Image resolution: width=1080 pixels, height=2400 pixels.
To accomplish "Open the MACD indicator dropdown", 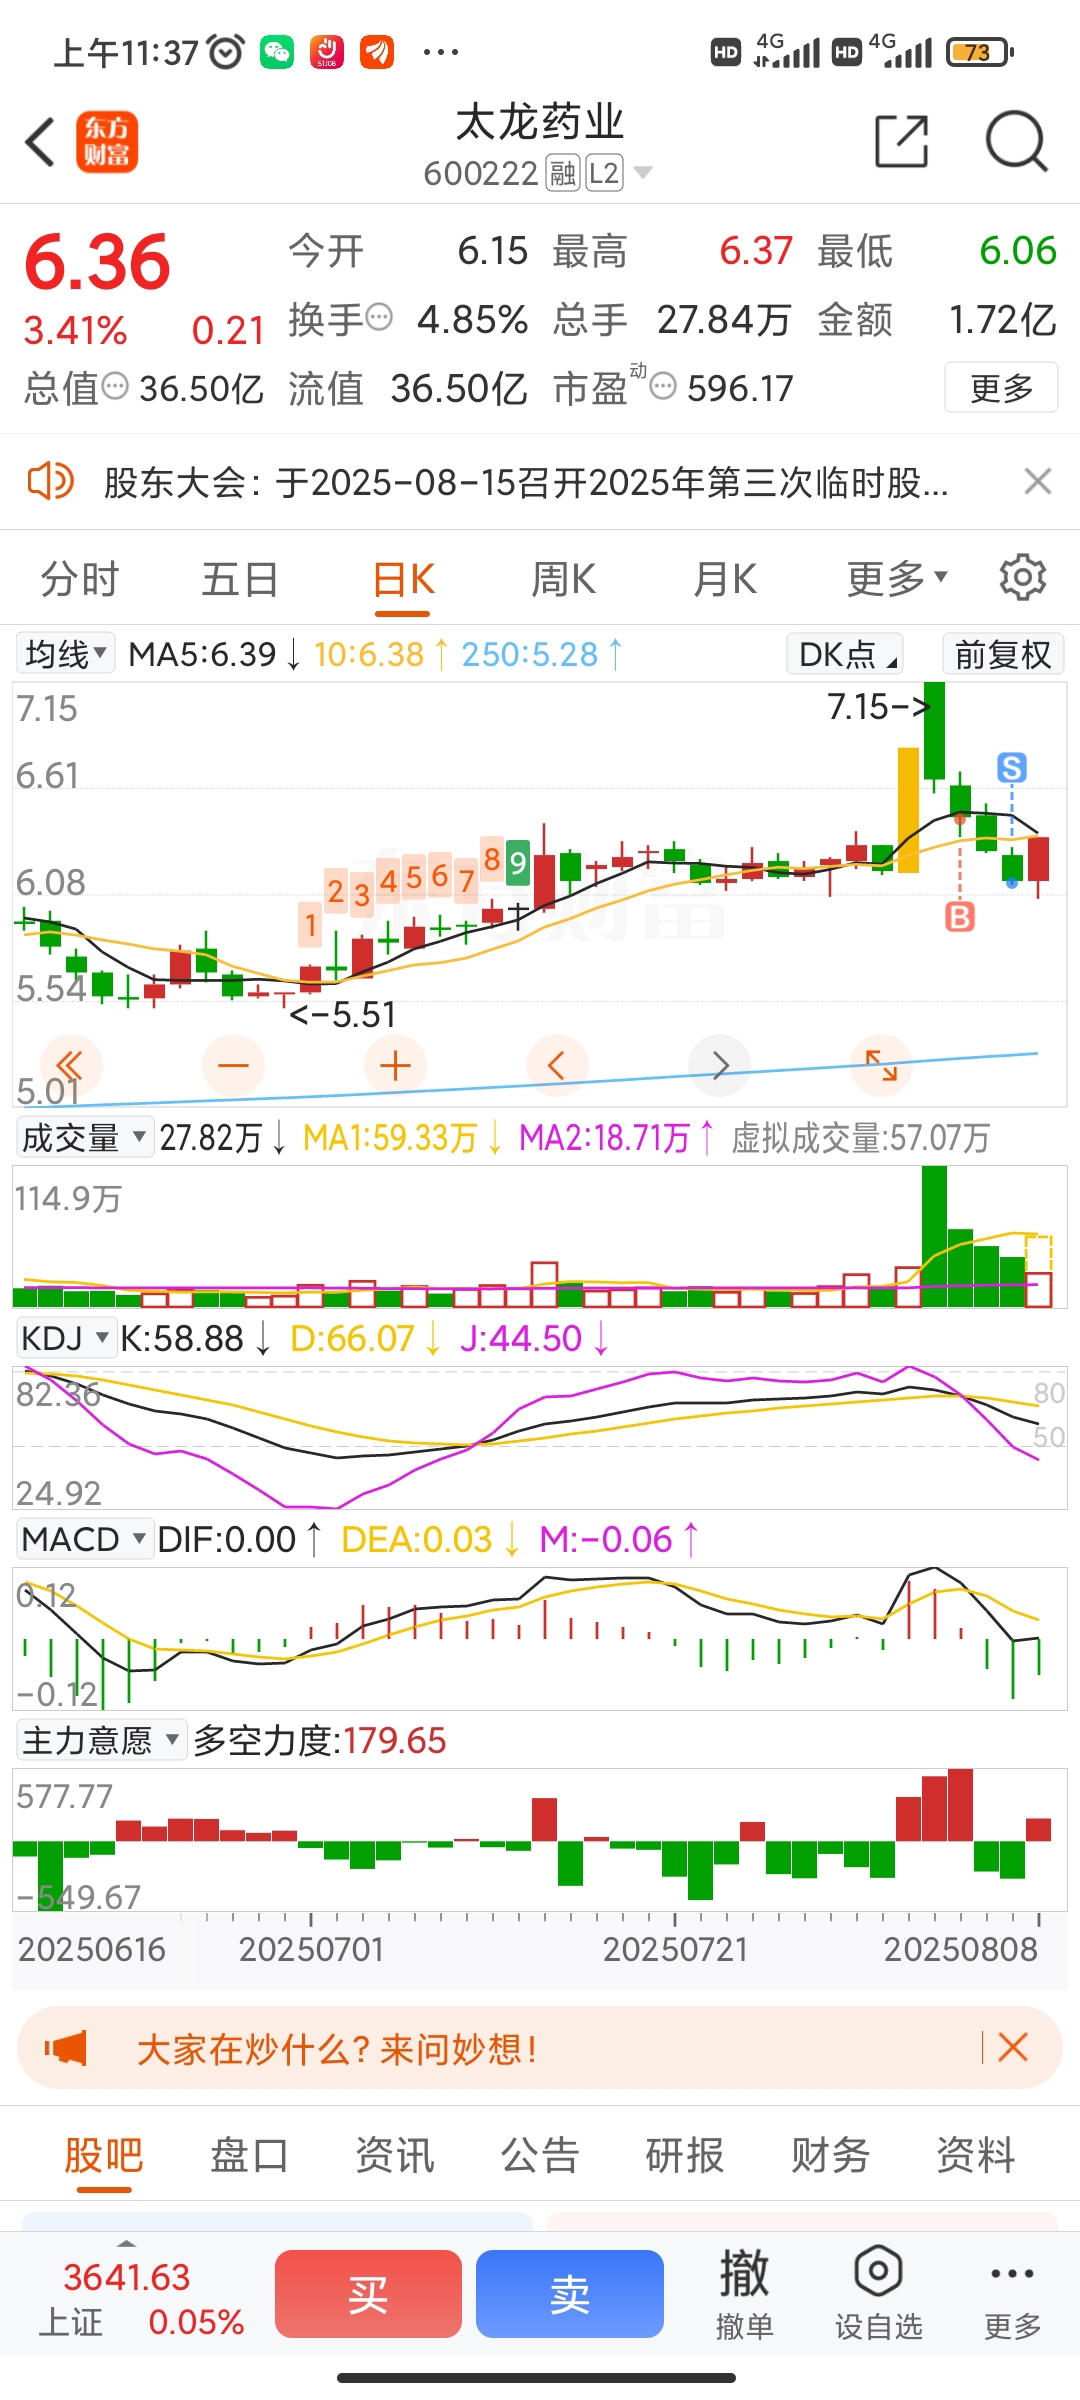I will tap(85, 1539).
